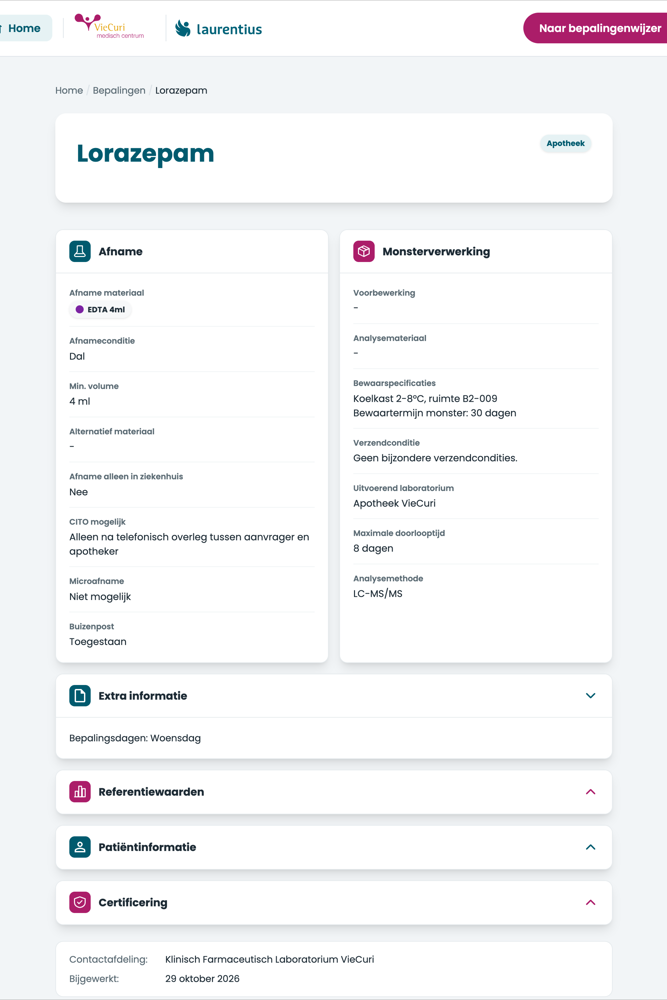Viewport: 667px width, 1000px height.
Task: Select the text 'Bepalingsdagen: Woensdag'
Action: tap(135, 738)
